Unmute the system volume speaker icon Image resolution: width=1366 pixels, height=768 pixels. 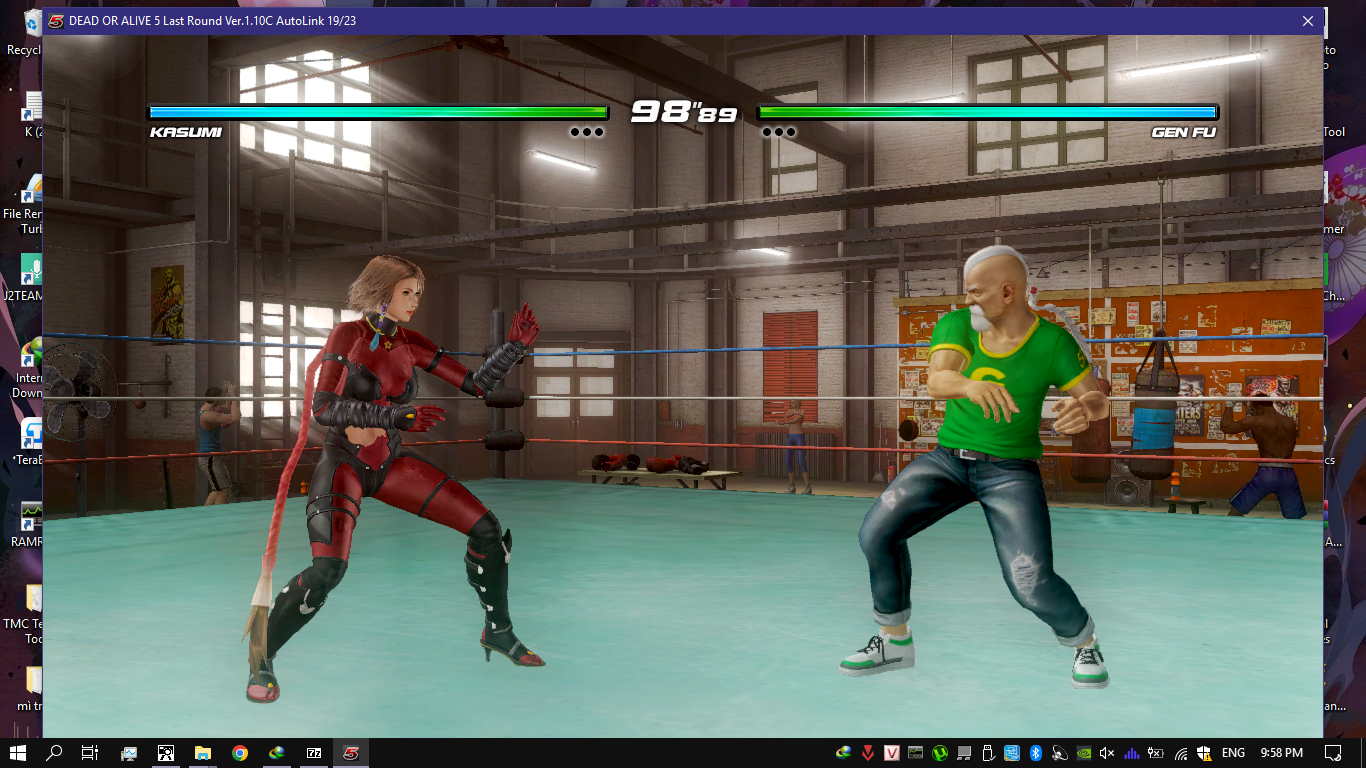(x=1107, y=753)
